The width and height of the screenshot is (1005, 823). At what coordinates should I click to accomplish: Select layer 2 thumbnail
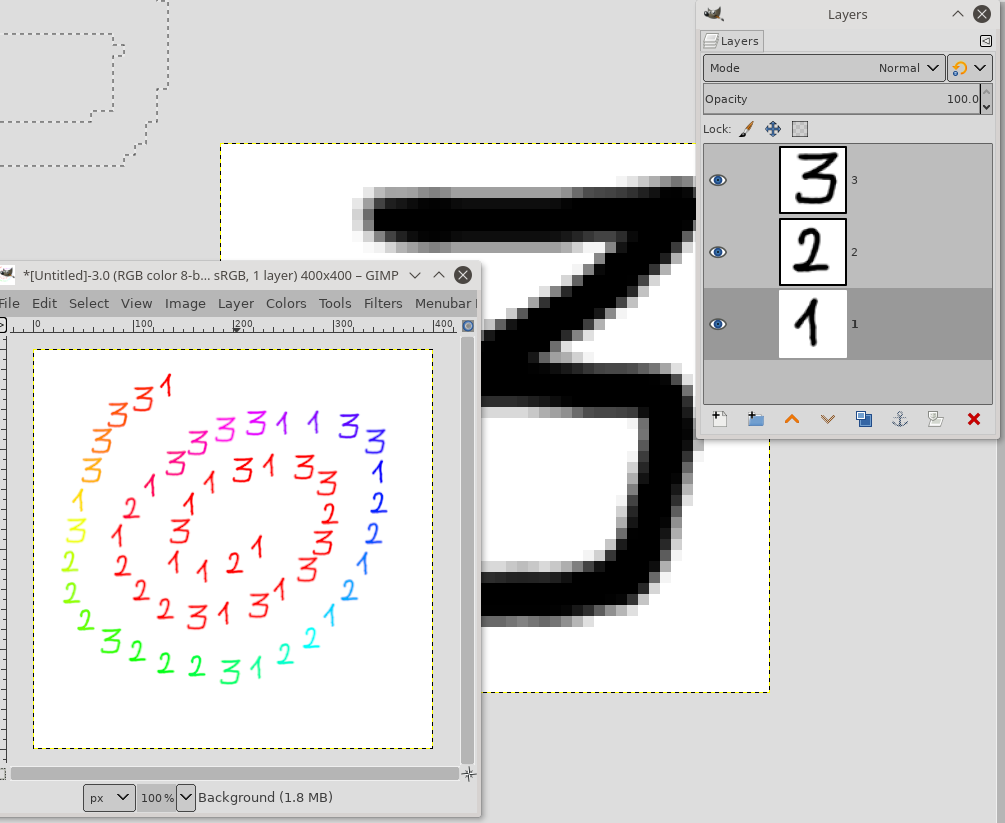813,252
